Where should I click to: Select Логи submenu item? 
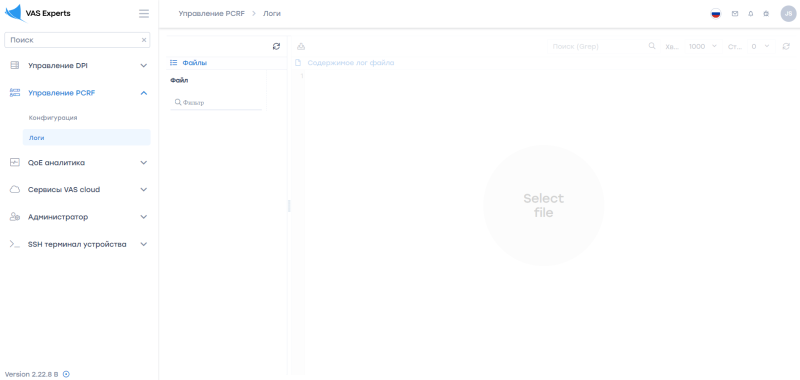pyautogui.click(x=87, y=138)
